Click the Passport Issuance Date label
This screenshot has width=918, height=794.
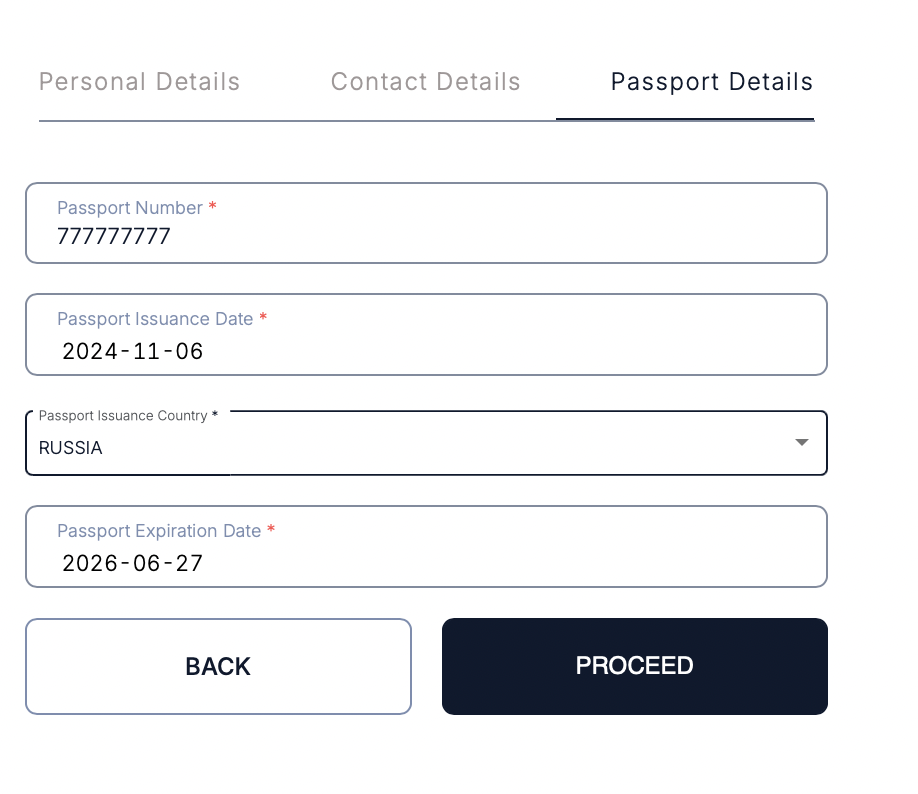point(155,319)
